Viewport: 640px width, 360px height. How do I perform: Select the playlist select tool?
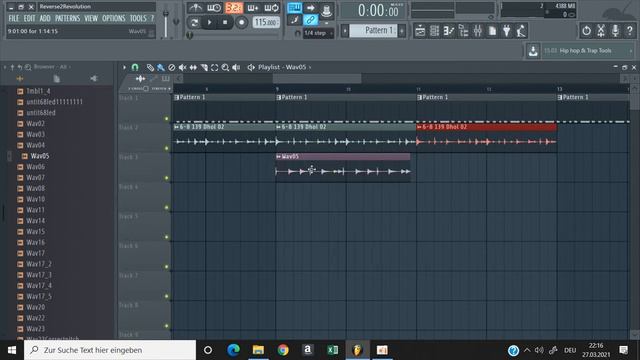coord(214,67)
